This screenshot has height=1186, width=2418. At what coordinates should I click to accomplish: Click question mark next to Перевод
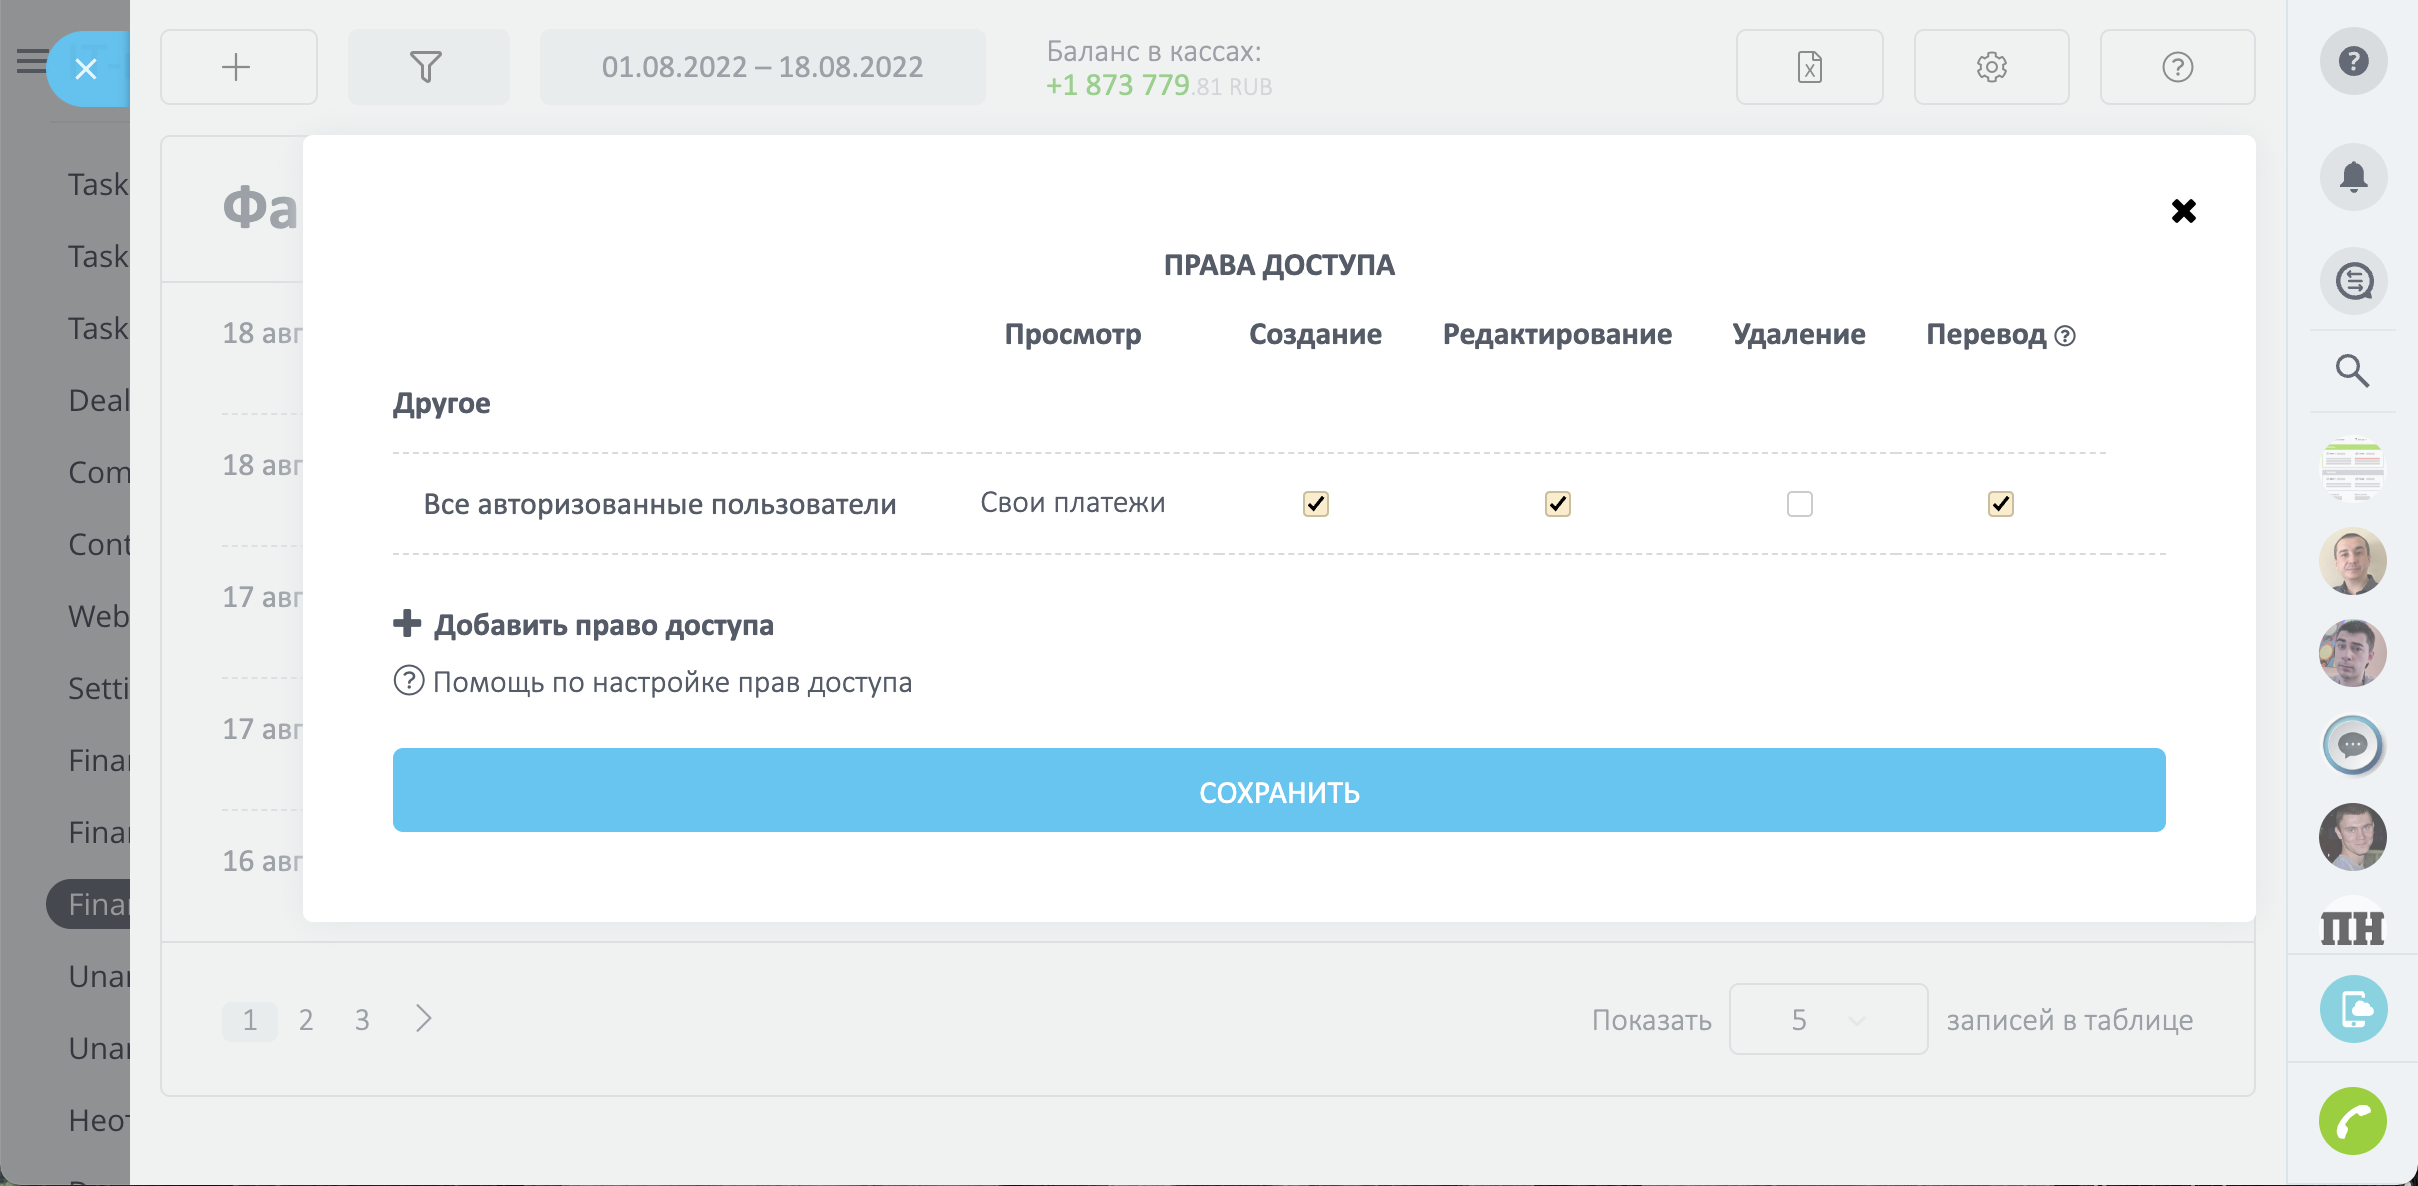click(2065, 336)
